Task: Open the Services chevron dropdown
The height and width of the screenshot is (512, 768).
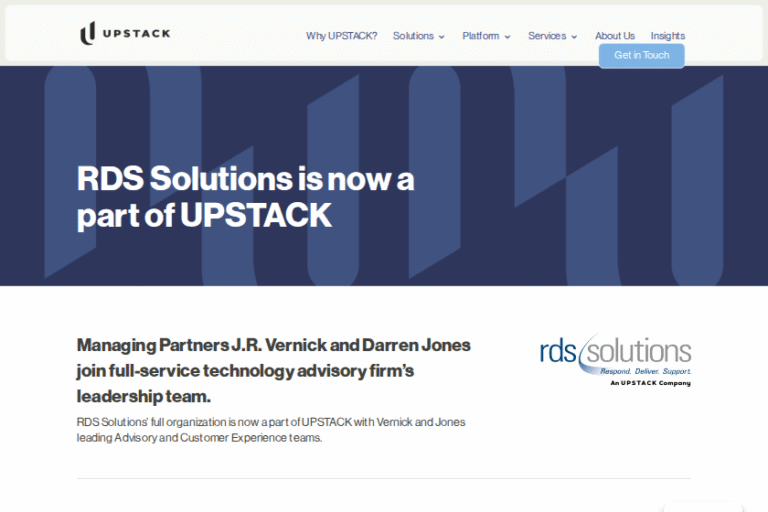Action: (575, 37)
